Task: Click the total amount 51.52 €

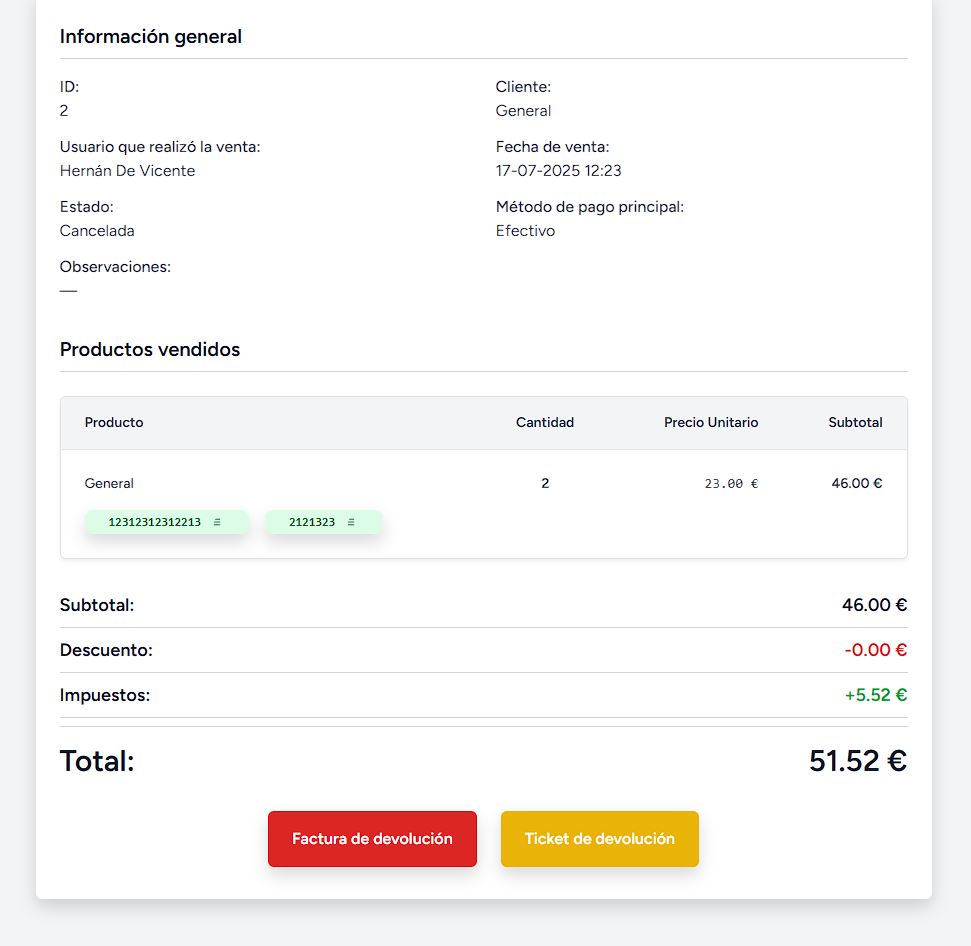Action: [857, 761]
